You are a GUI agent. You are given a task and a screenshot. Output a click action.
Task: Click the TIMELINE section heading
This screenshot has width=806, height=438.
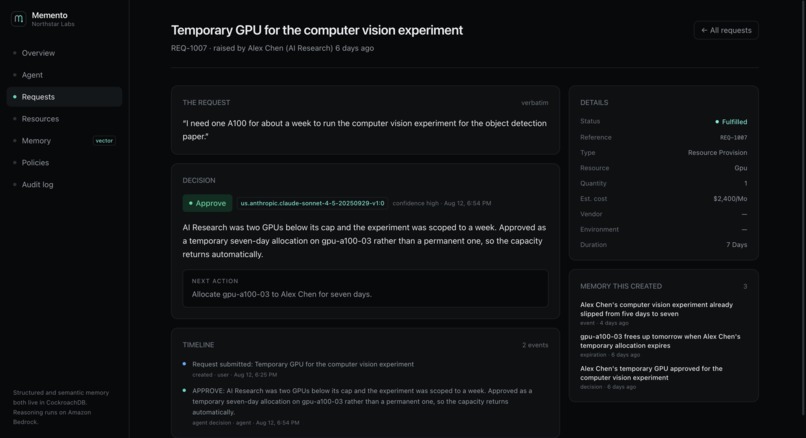point(198,345)
